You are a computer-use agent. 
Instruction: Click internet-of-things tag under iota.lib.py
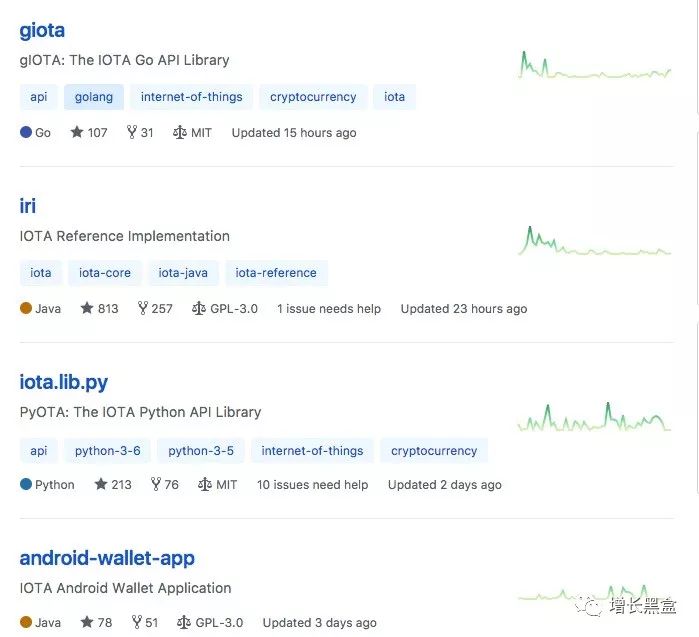(x=312, y=451)
